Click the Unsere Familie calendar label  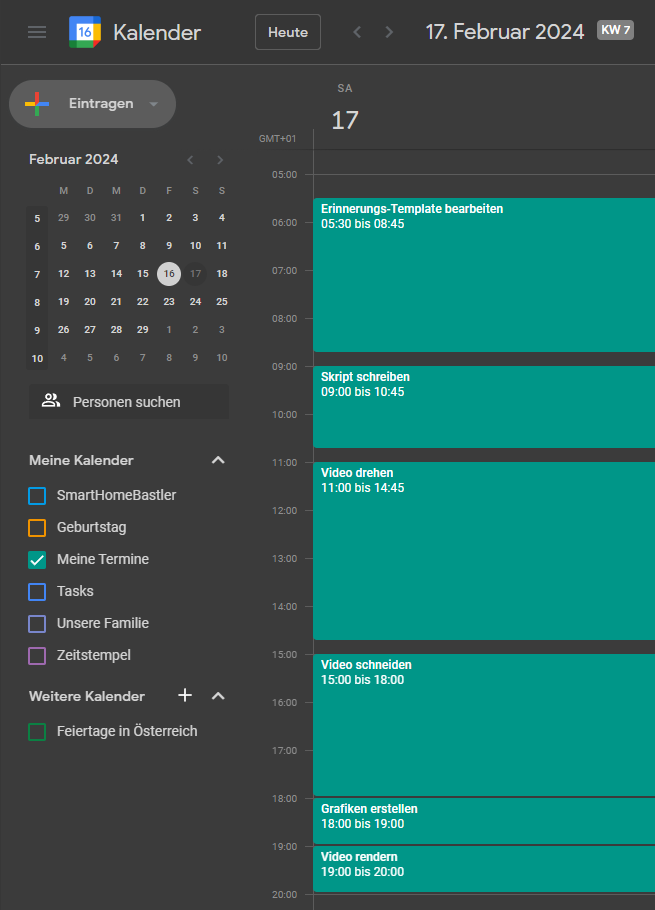click(103, 623)
